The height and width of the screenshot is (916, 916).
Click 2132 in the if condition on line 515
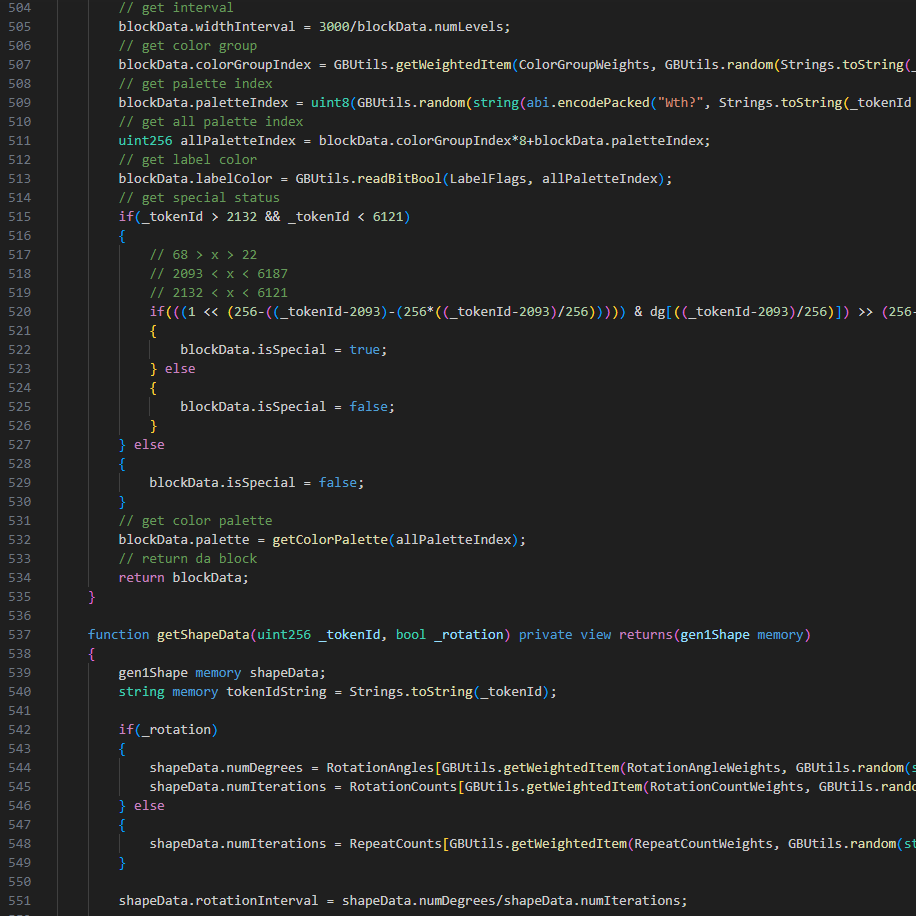pyautogui.click(x=241, y=217)
